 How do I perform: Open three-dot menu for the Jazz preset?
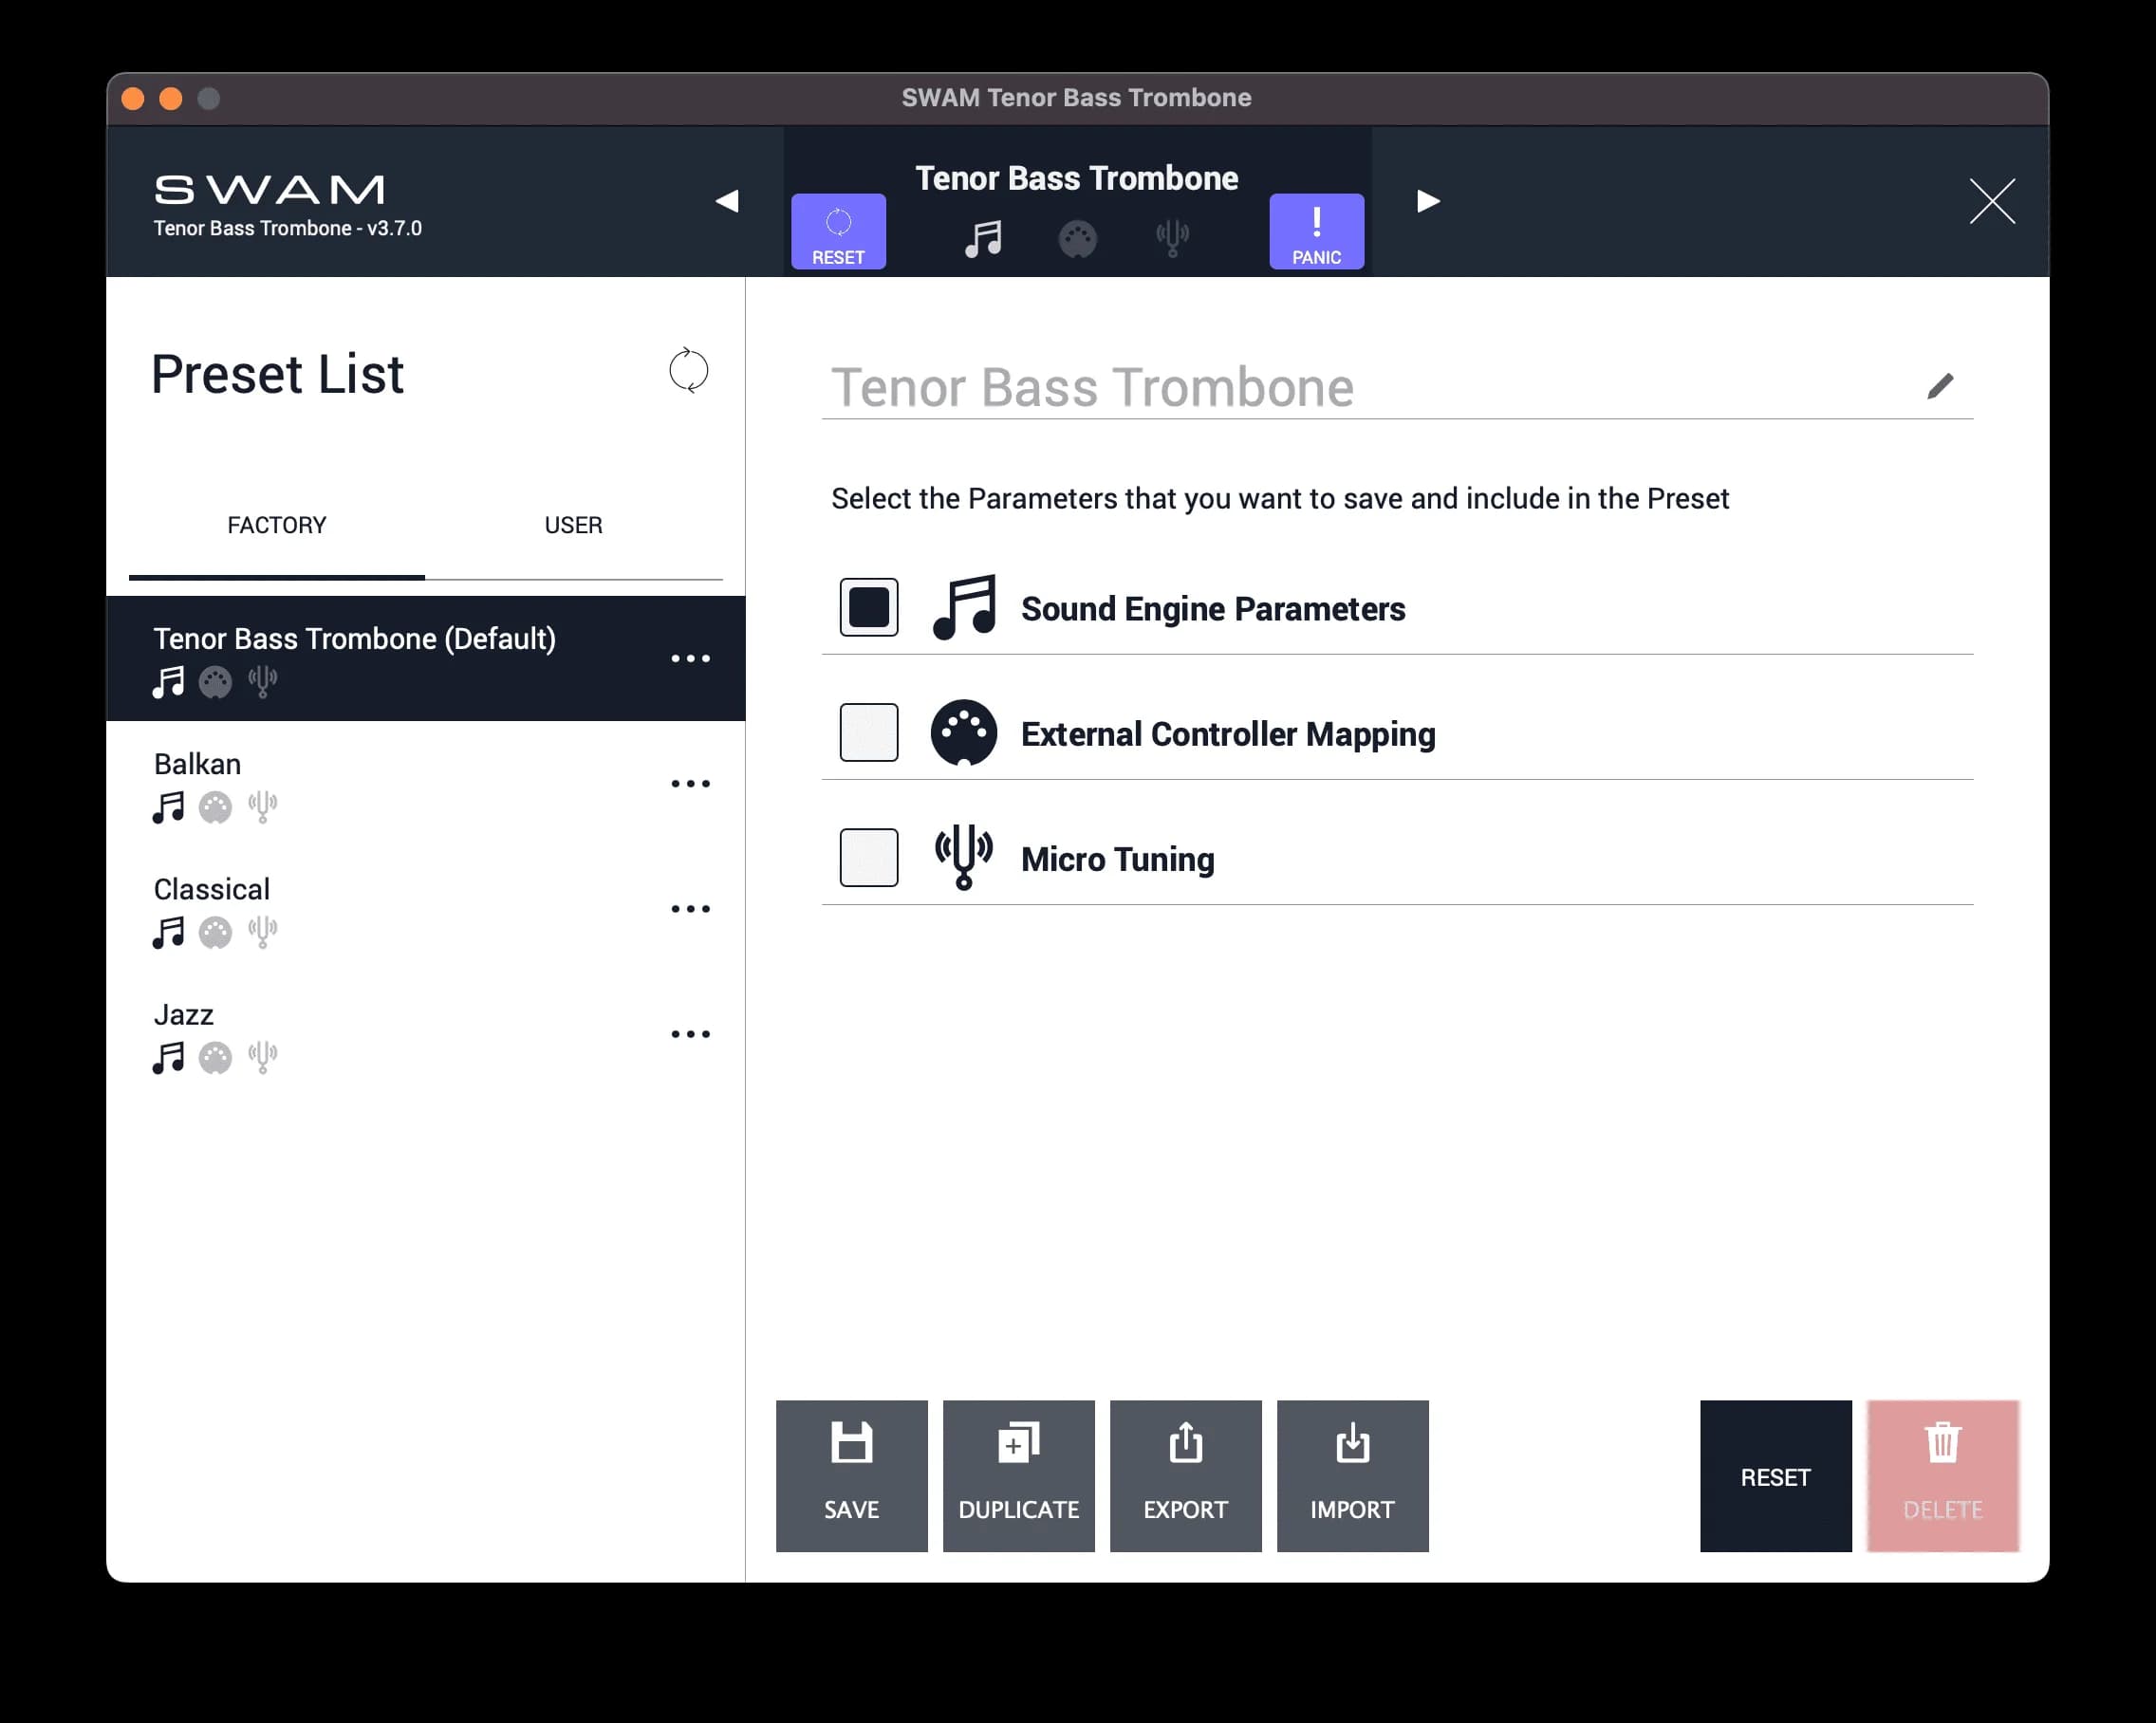(690, 1034)
